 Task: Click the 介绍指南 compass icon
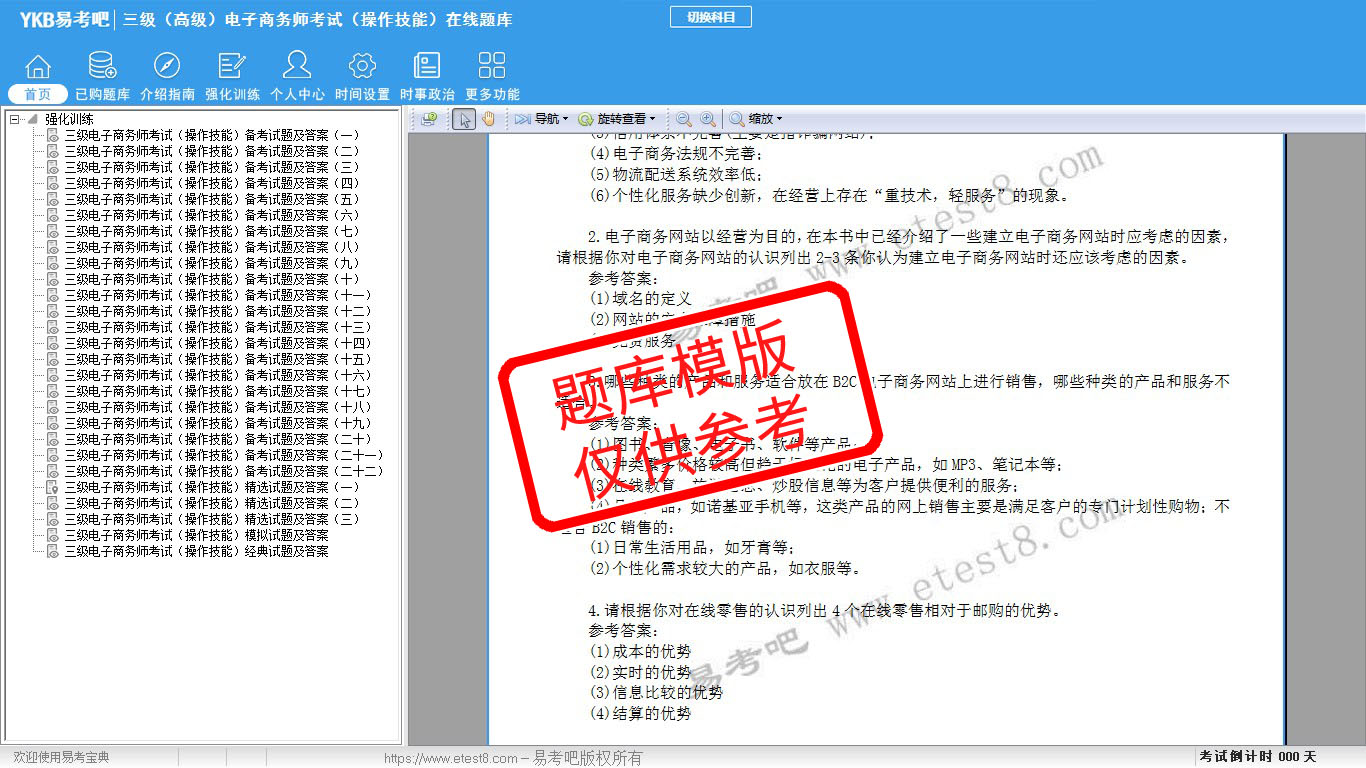point(167,67)
